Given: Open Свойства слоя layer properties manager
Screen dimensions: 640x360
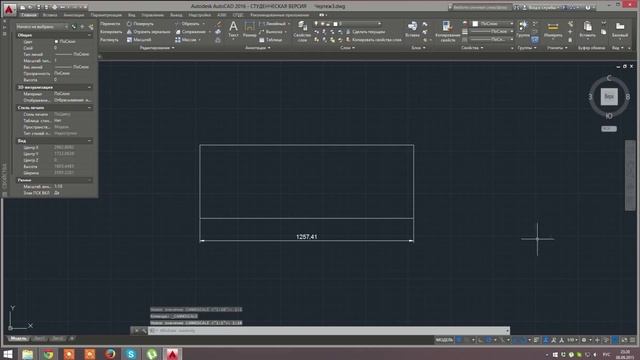Looking at the screenshot, I should [302, 31].
